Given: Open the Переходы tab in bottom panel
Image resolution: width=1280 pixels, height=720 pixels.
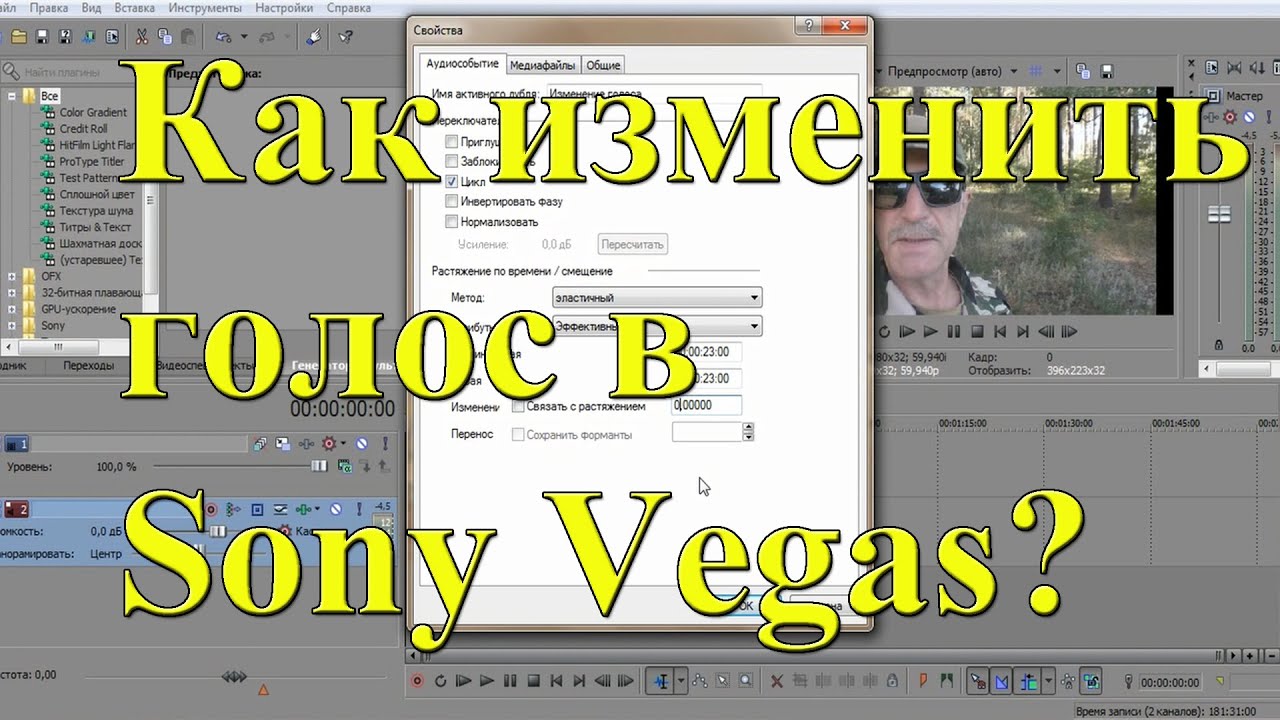Looking at the screenshot, I should click(x=88, y=366).
